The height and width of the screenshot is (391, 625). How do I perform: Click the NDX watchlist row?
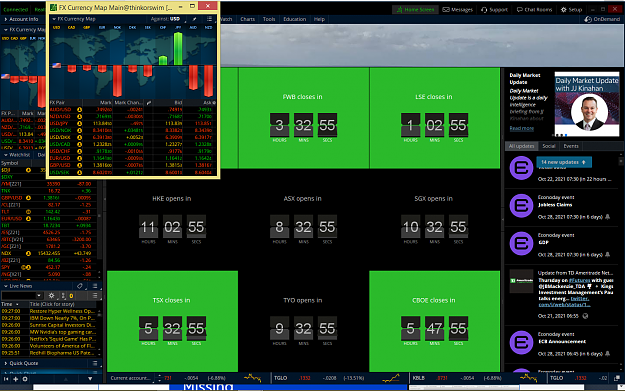pyautogui.click(x=49, y=253)
